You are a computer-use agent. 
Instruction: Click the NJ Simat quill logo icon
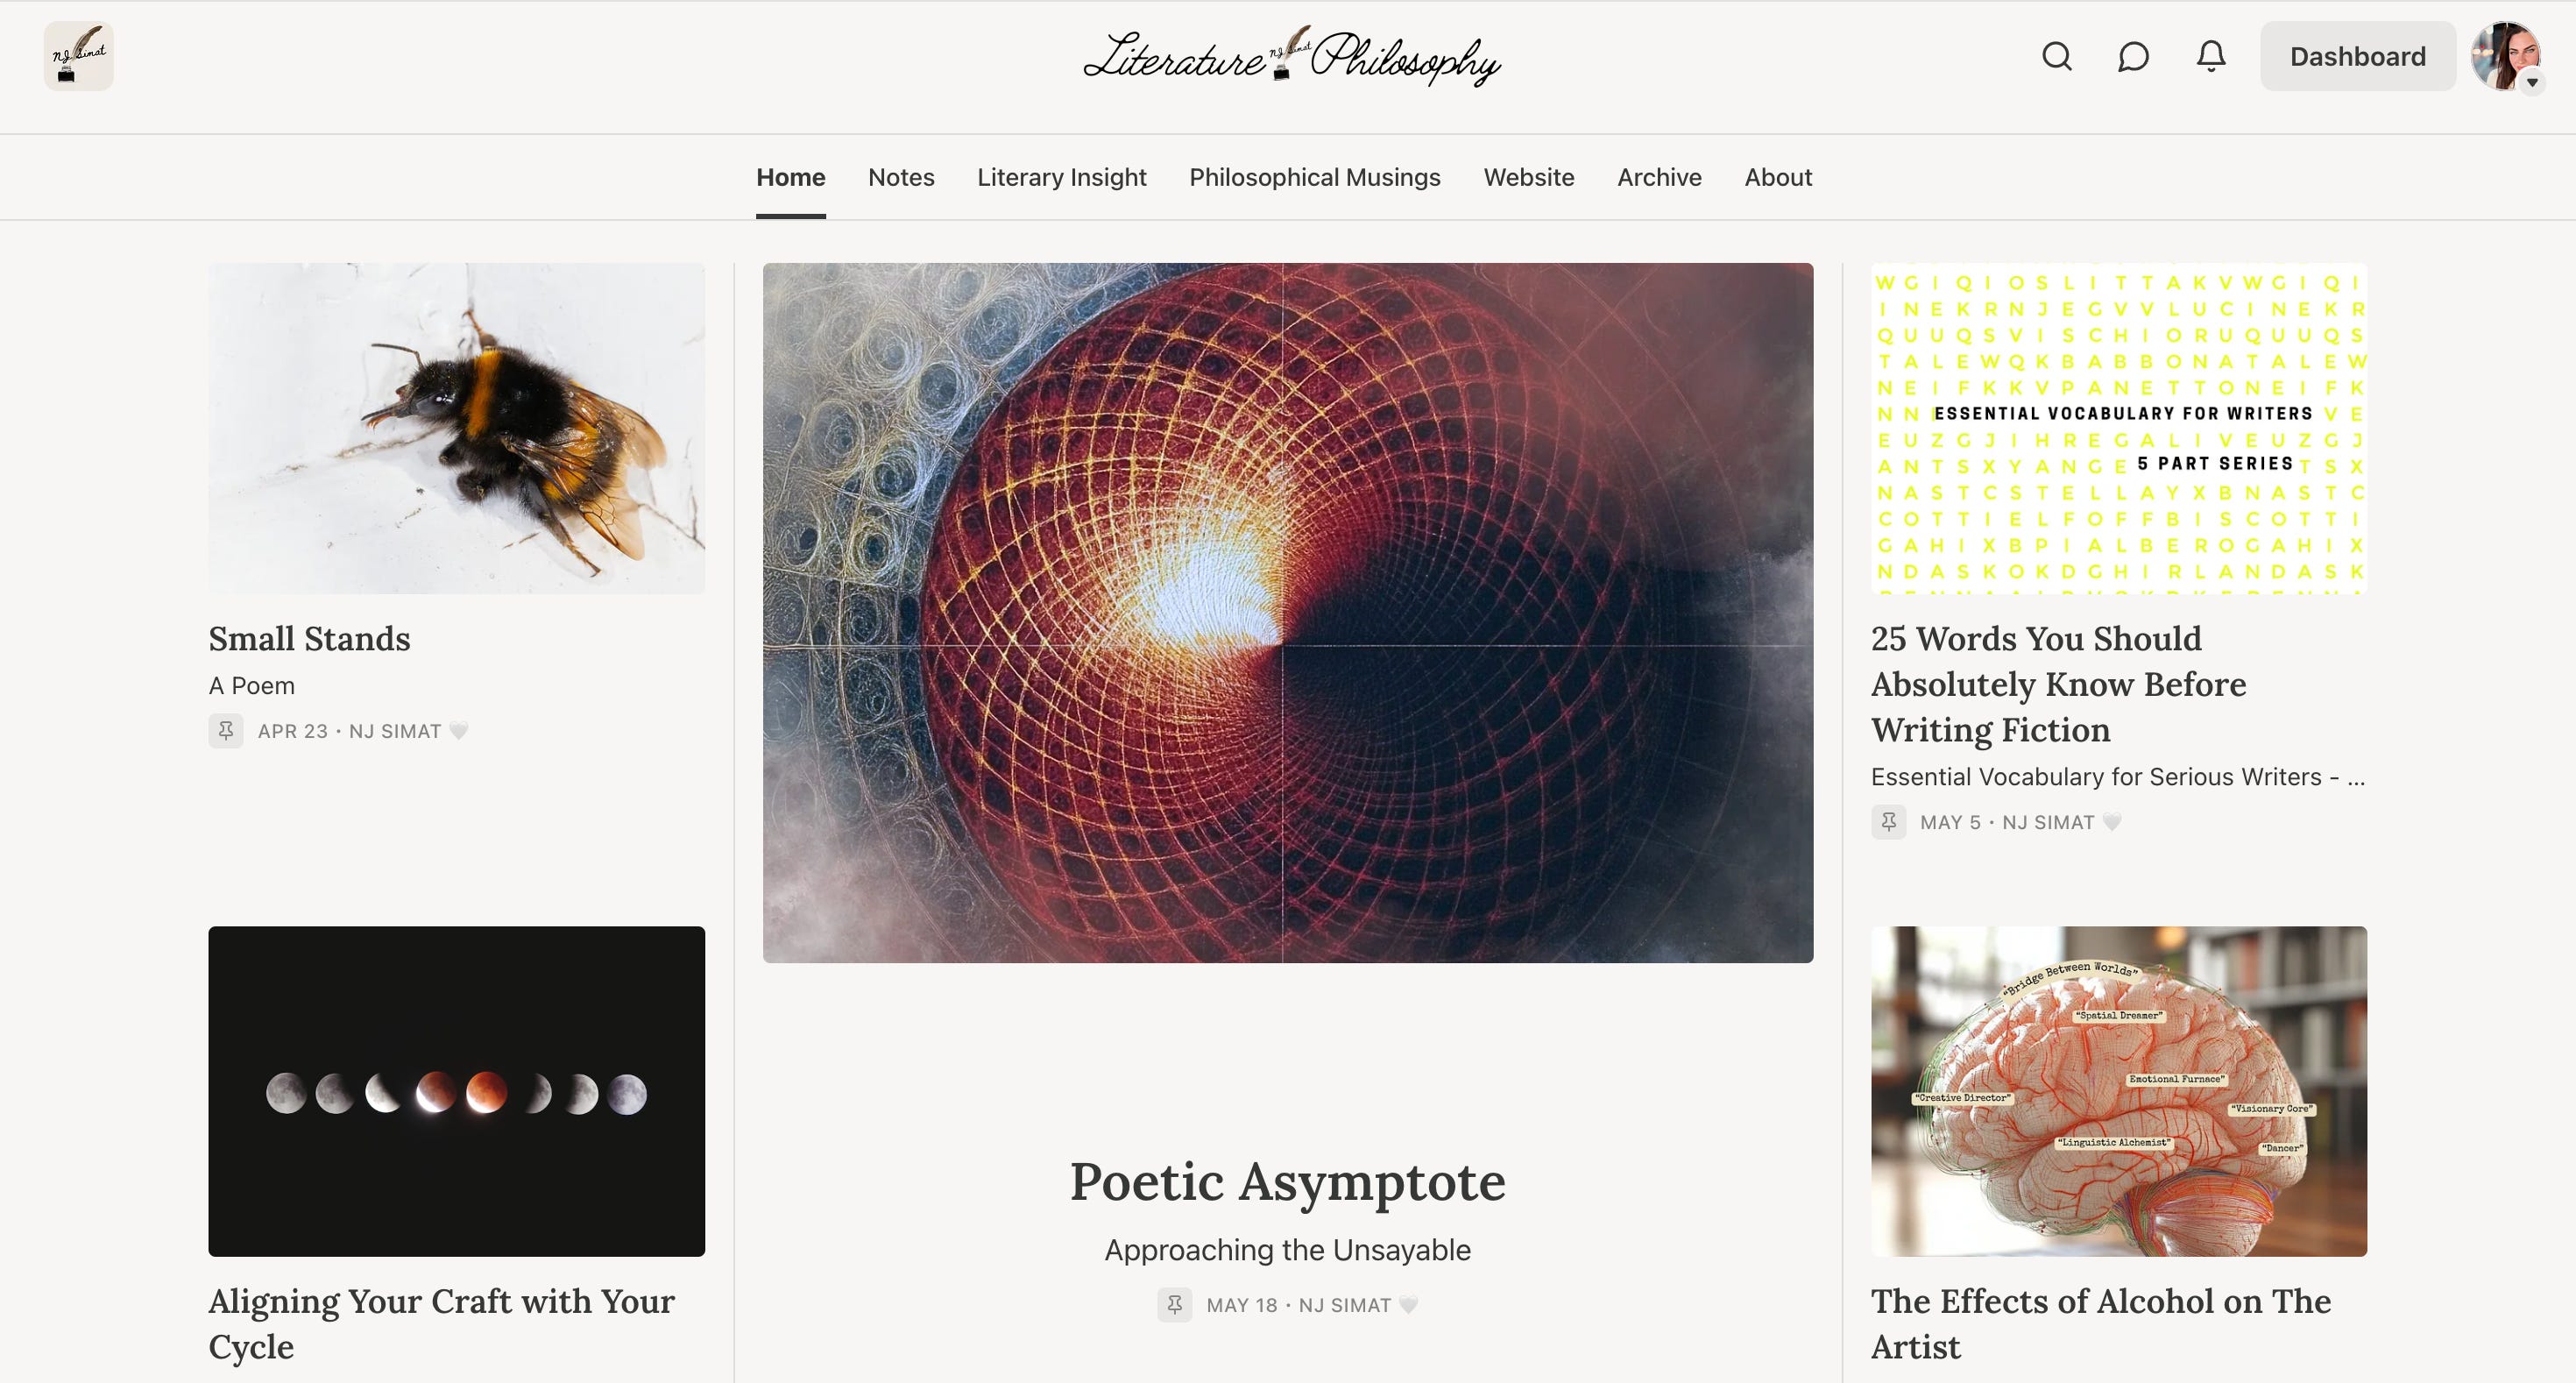(x=78, y=56)
